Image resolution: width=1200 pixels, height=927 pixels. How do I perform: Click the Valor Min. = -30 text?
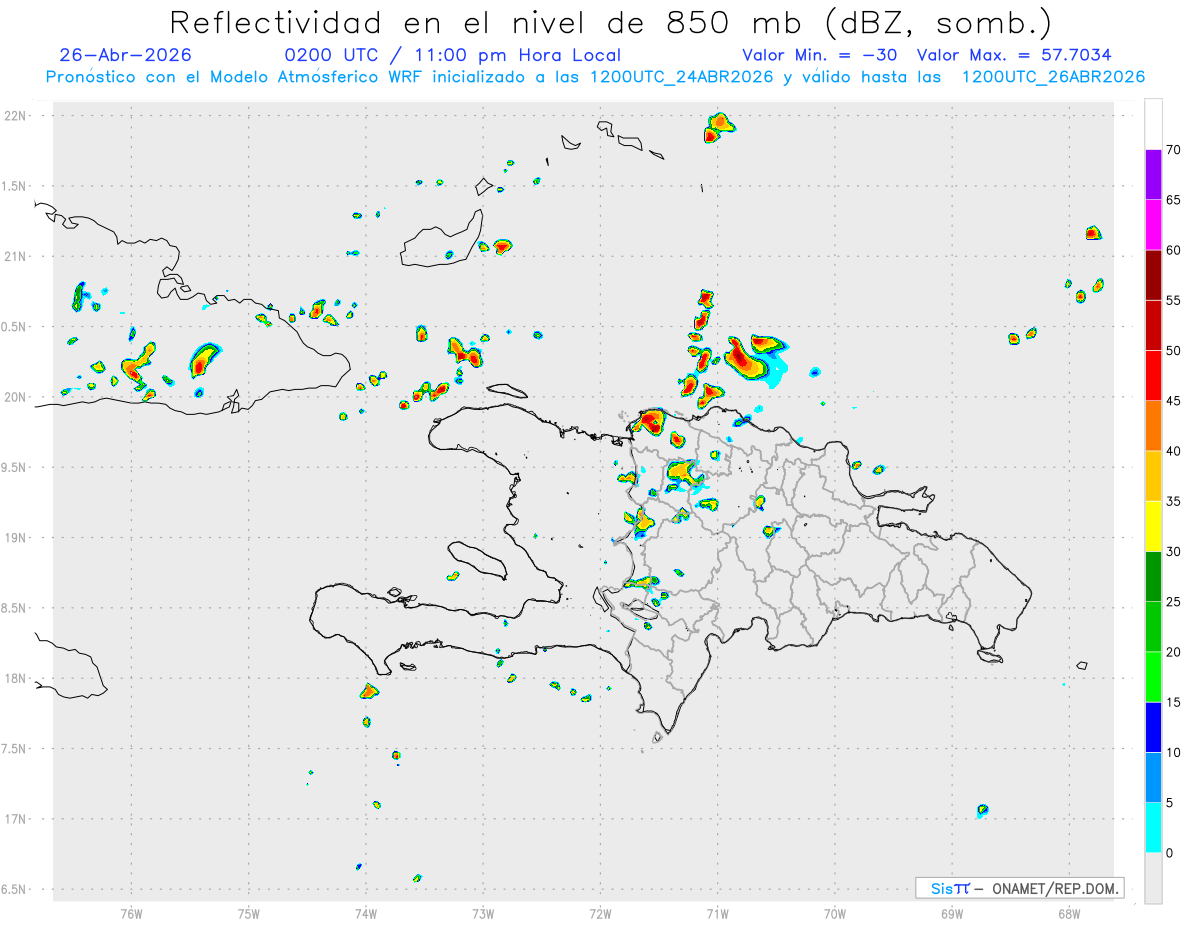pos(822,55)
